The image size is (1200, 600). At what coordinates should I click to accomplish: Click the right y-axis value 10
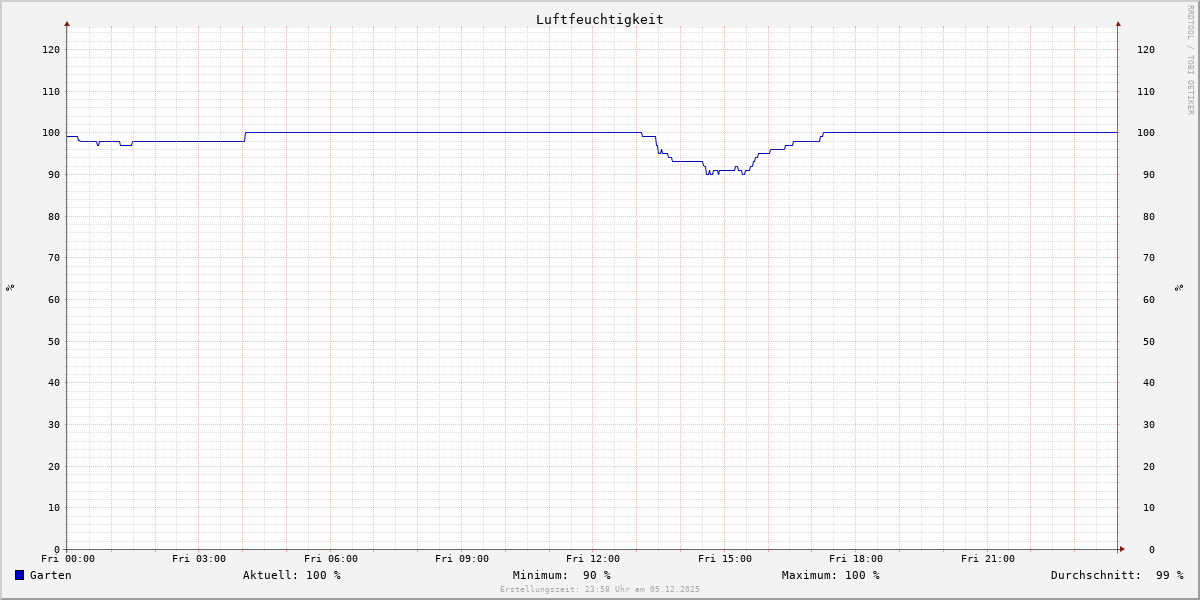1149,508
